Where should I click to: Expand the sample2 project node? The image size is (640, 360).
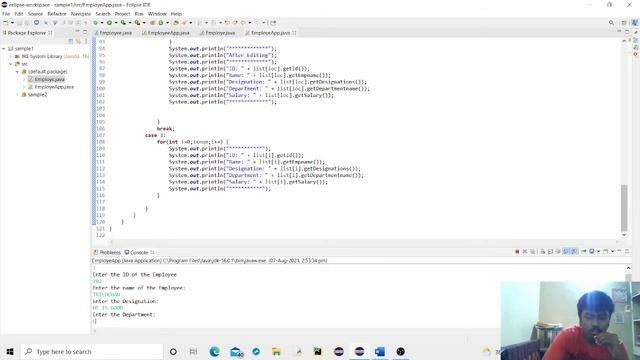(x=18, y=95)
